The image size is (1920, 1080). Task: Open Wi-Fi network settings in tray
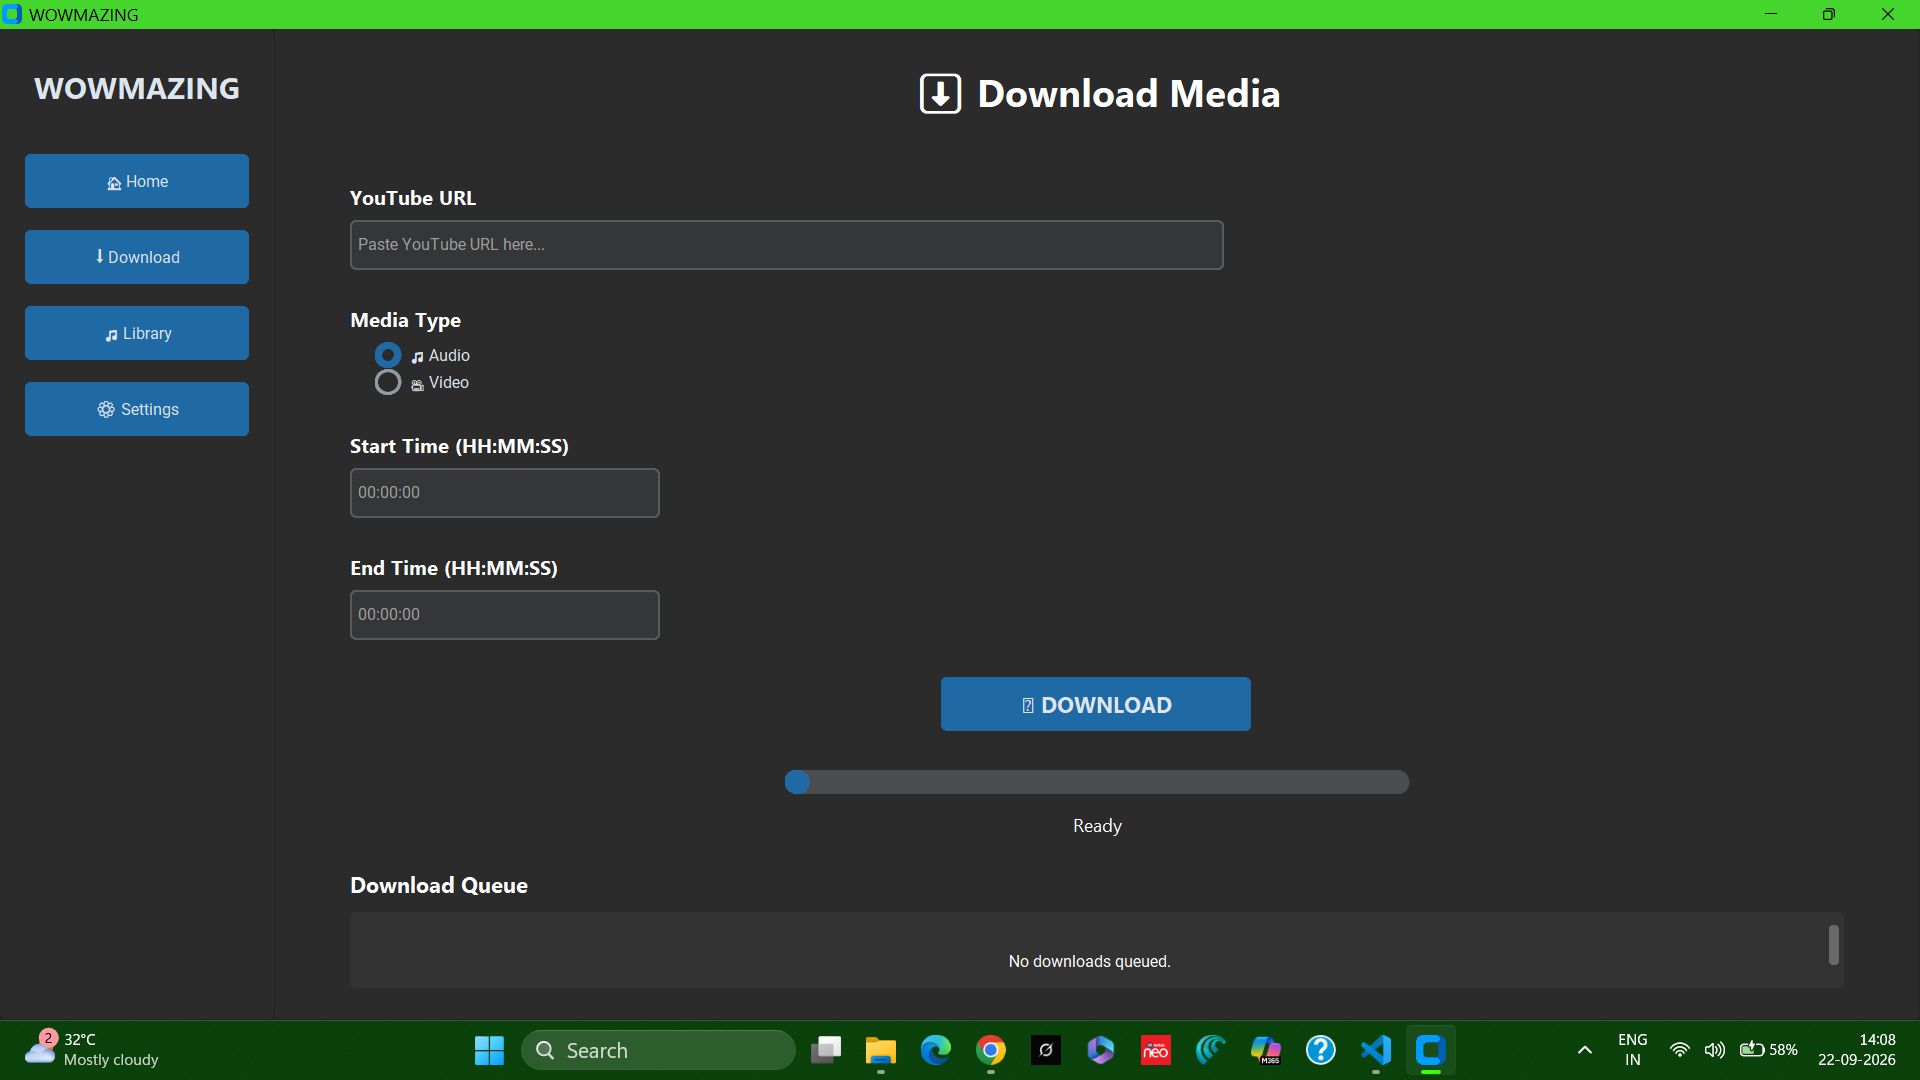click(1680, 1050)
